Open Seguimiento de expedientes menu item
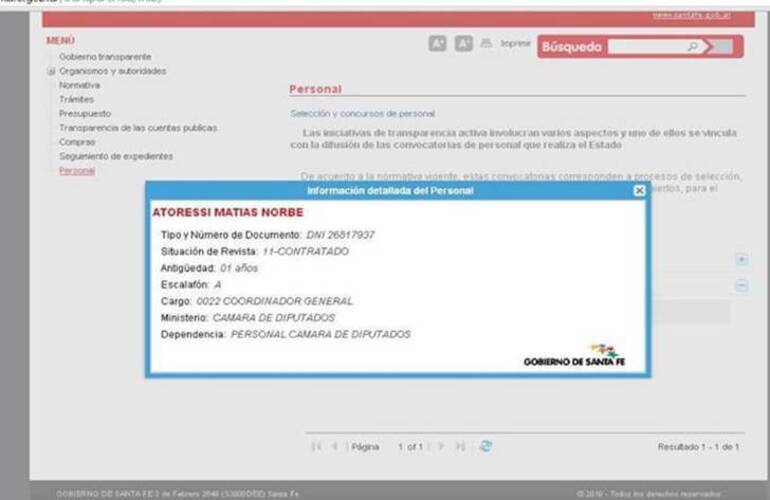The image size is (770, 500). [x=116, y=157]
